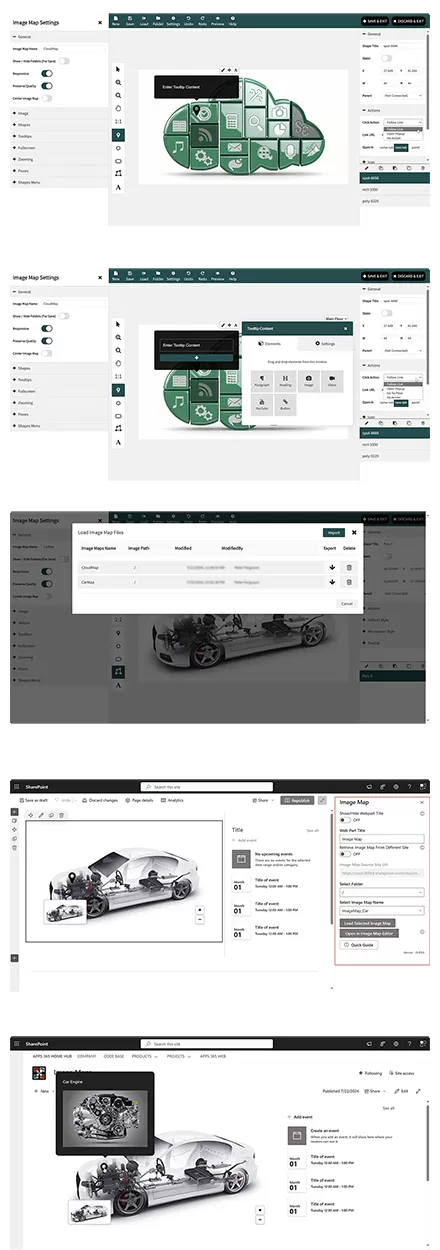Open the Select Folder dropdown in Image Map pane
Screen dimensions: 440x1250
(382, 891)
